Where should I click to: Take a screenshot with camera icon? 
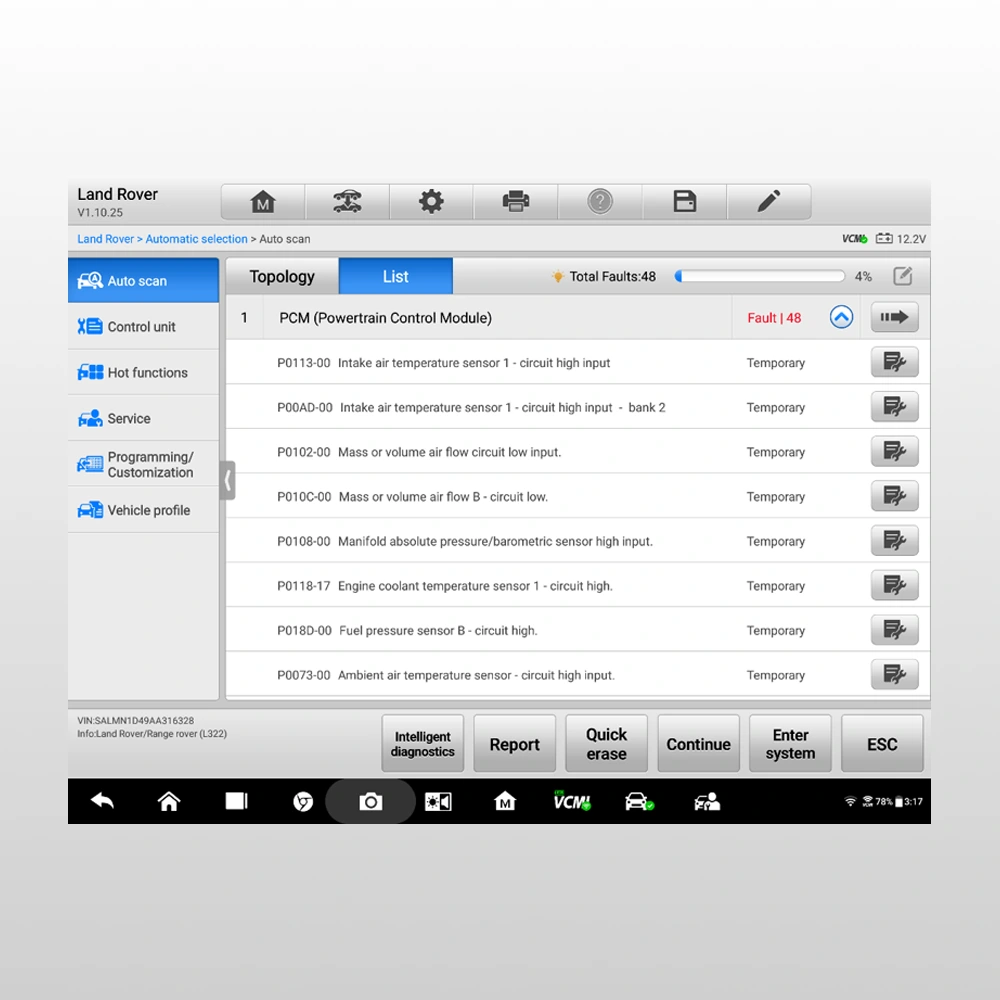click(371, 802)
